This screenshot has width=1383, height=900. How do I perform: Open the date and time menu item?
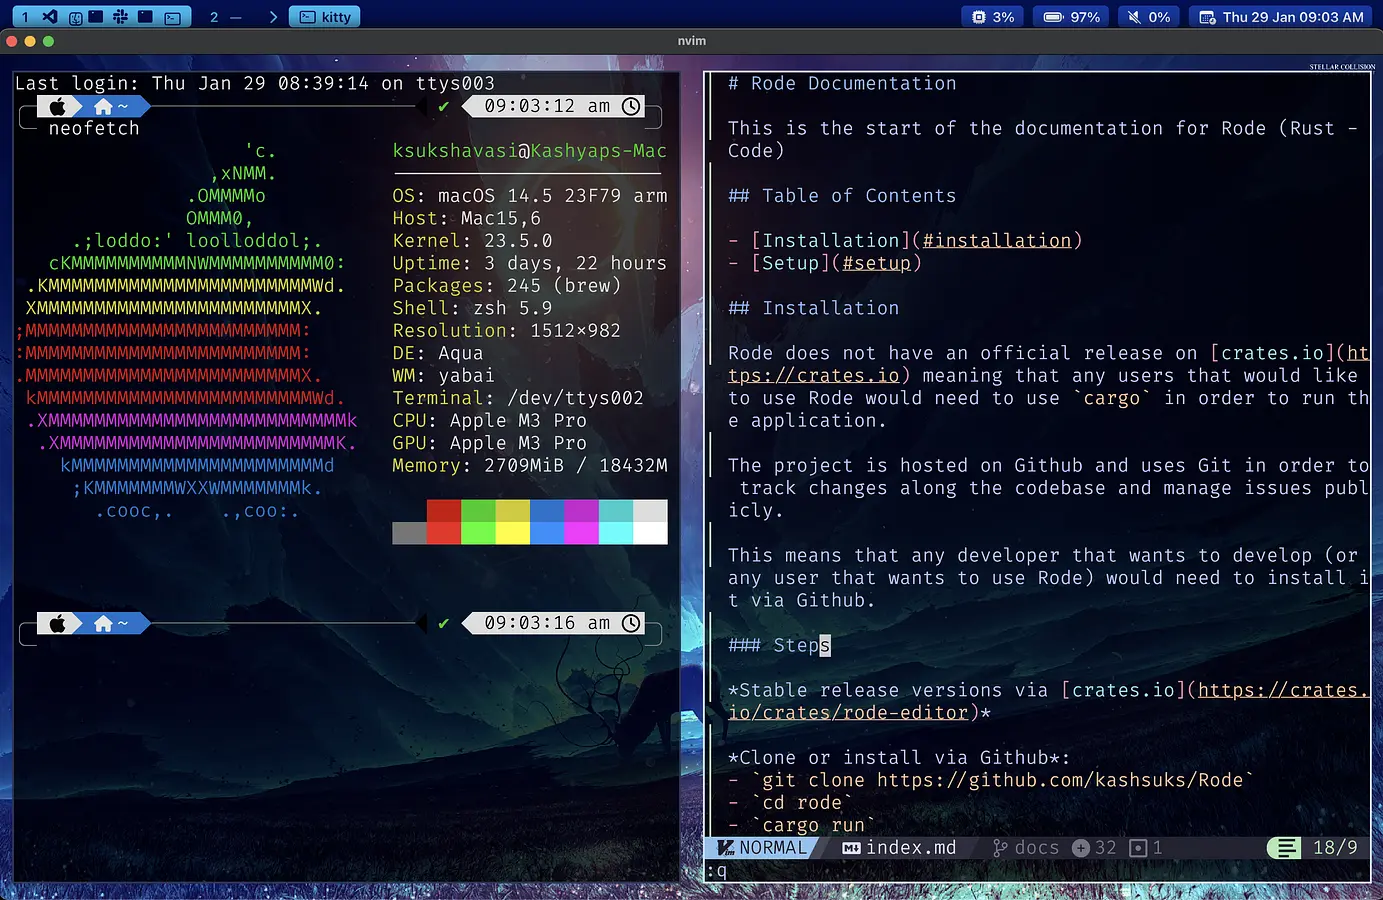tap(1280, 16)
